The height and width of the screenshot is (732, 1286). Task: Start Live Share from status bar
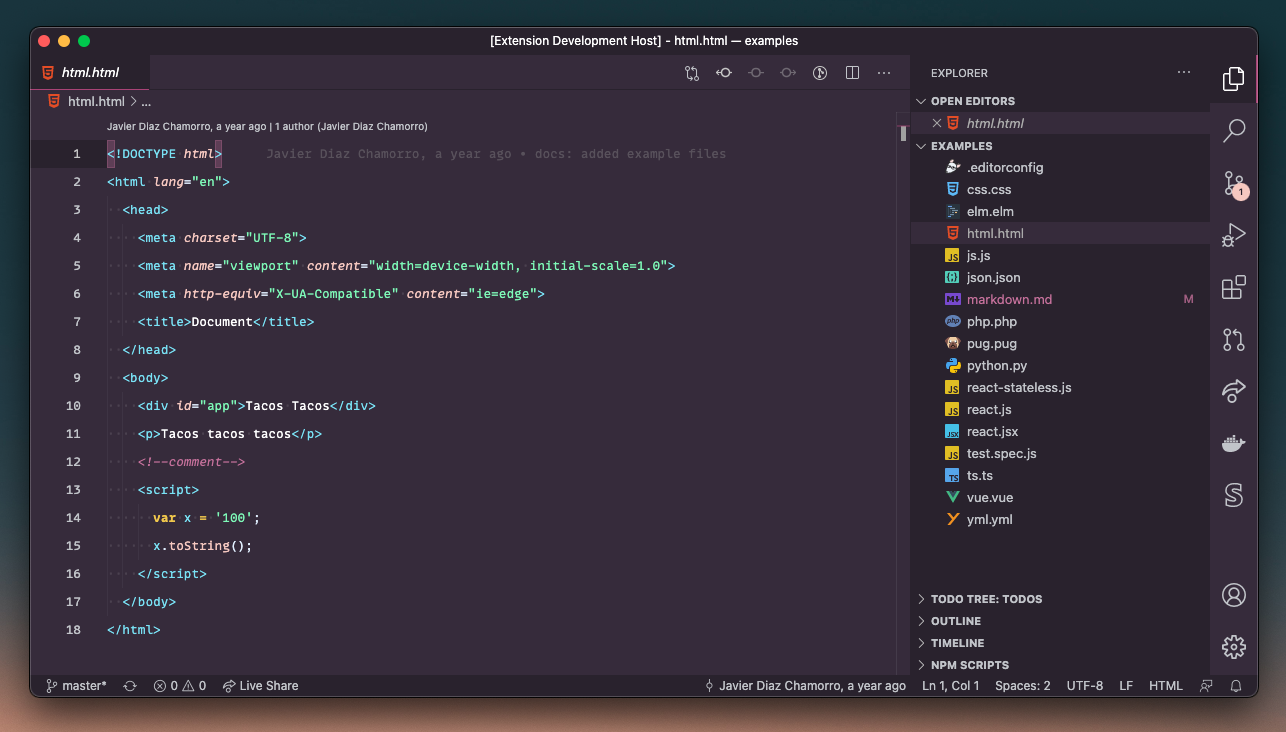(x=260, y=686)
